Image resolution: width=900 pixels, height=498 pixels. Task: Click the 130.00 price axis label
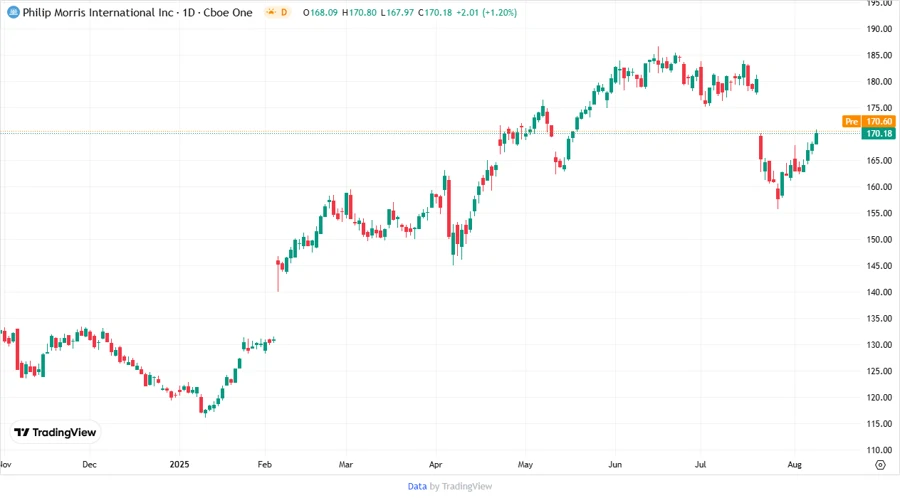pyautogui.click(x=879, y=345)
